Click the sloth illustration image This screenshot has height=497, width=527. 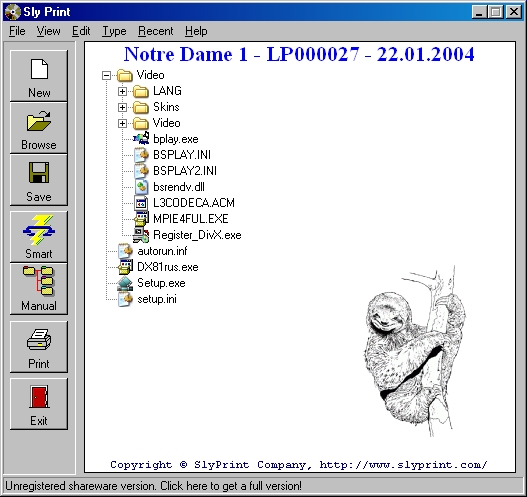[415, 351]
